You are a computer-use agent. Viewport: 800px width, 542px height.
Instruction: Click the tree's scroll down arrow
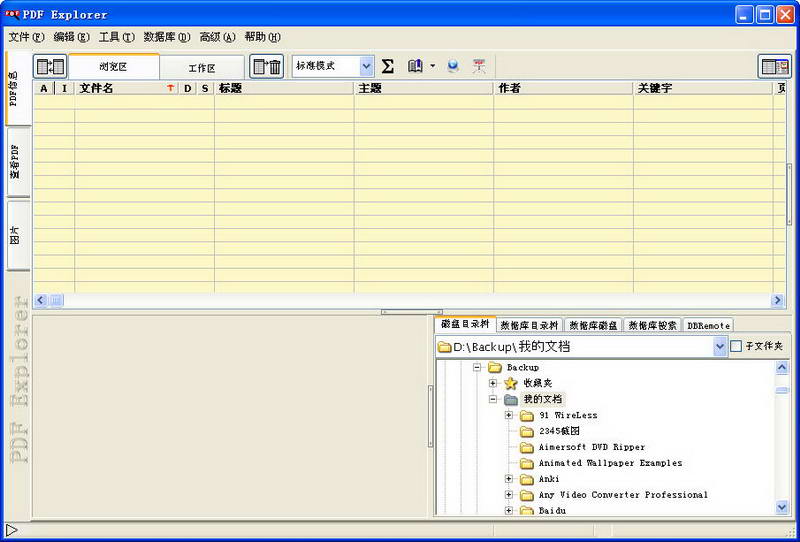click(x=782, y=507)
